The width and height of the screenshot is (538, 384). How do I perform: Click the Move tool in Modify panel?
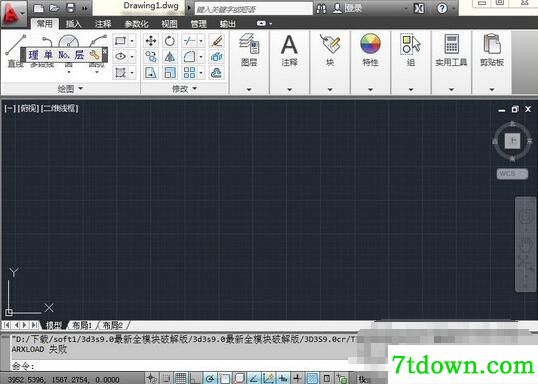pos(151,41)
